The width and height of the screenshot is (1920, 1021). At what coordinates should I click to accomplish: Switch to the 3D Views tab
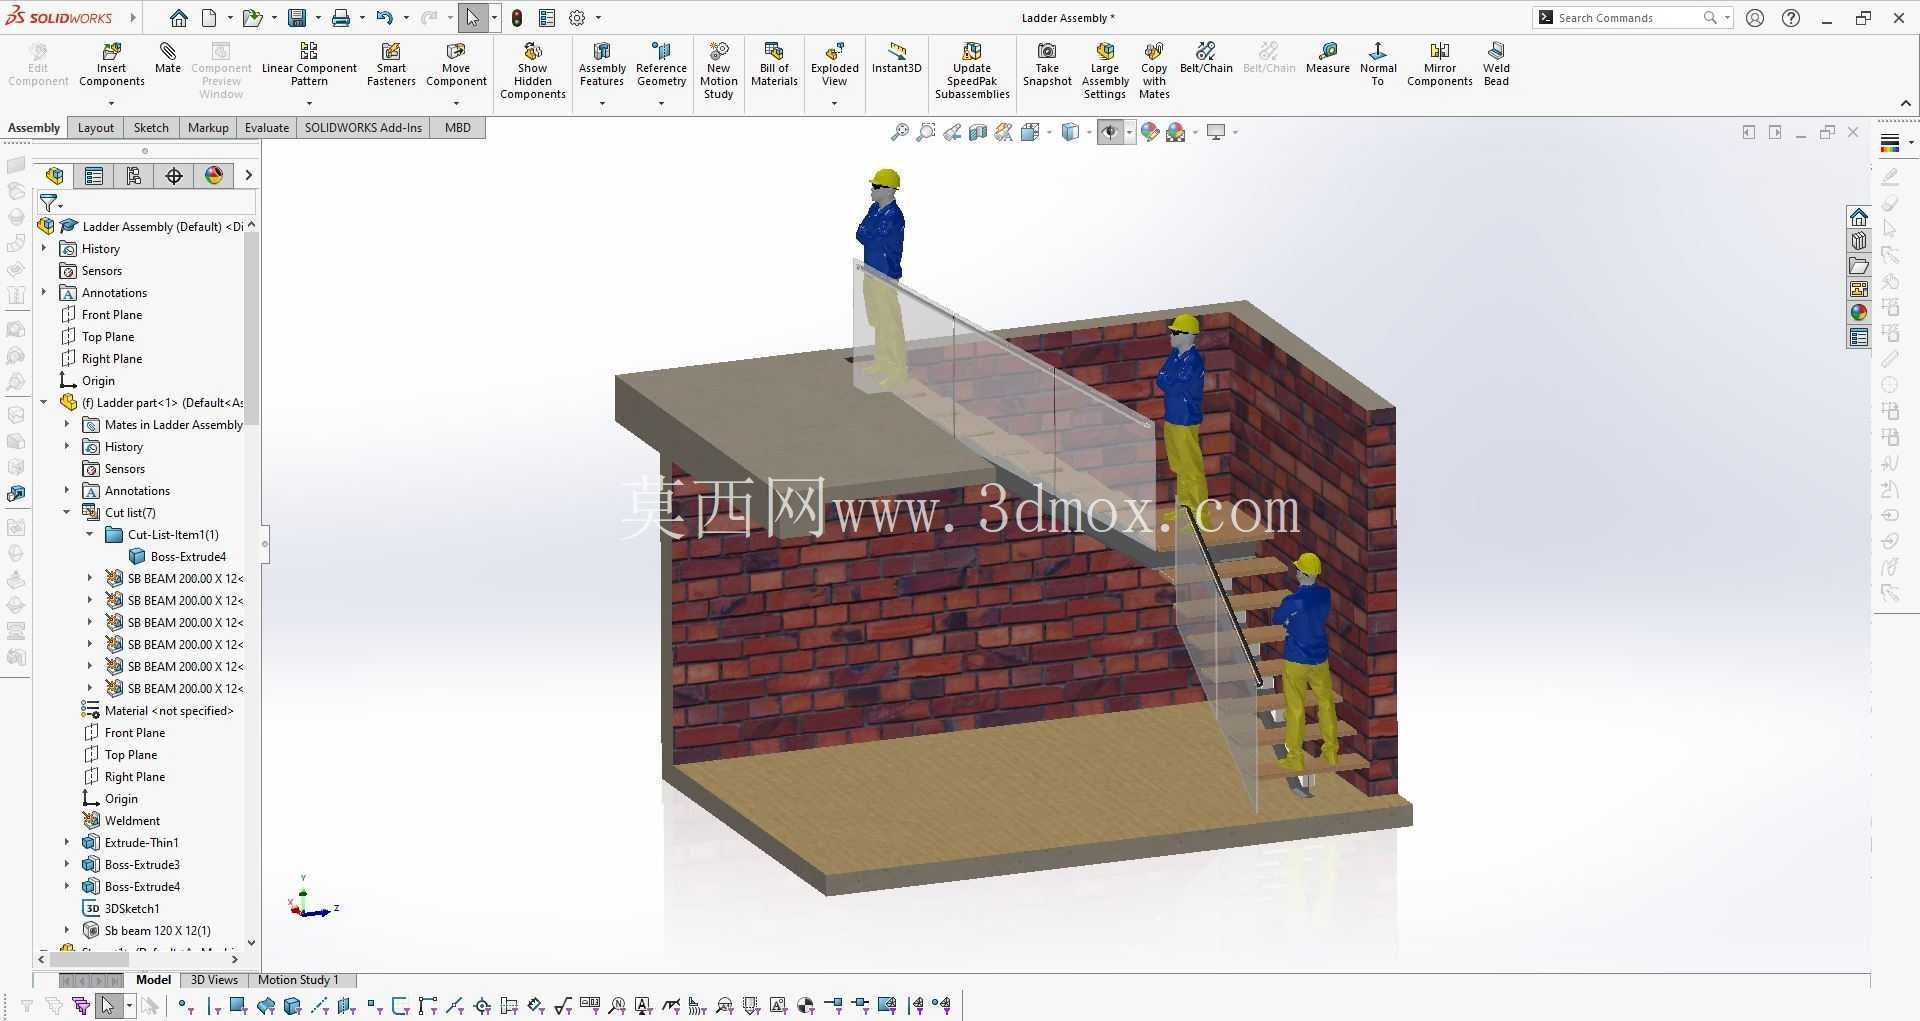214,980
